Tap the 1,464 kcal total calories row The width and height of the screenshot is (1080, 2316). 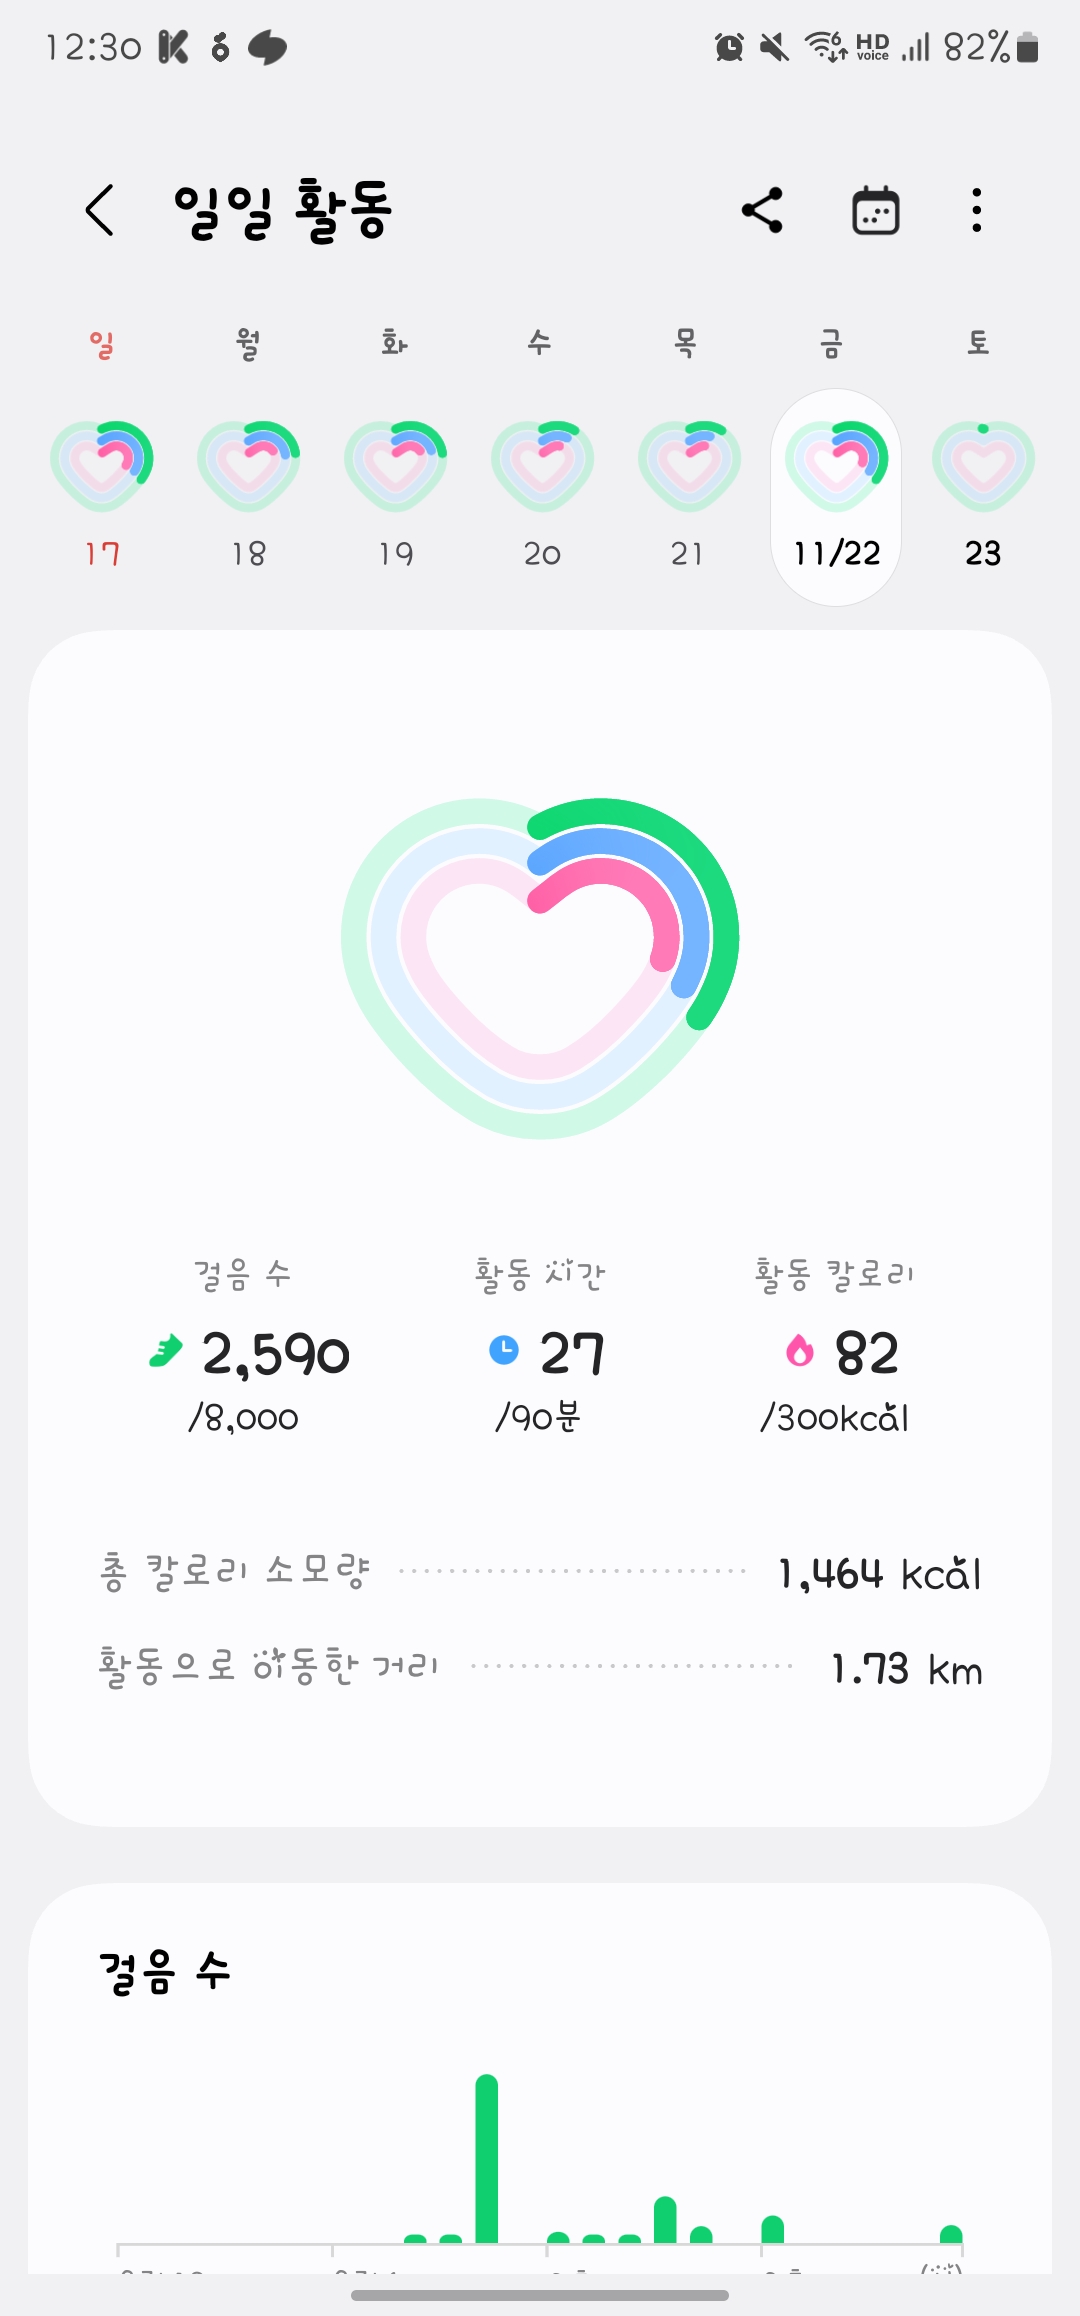click(540, 1573)
